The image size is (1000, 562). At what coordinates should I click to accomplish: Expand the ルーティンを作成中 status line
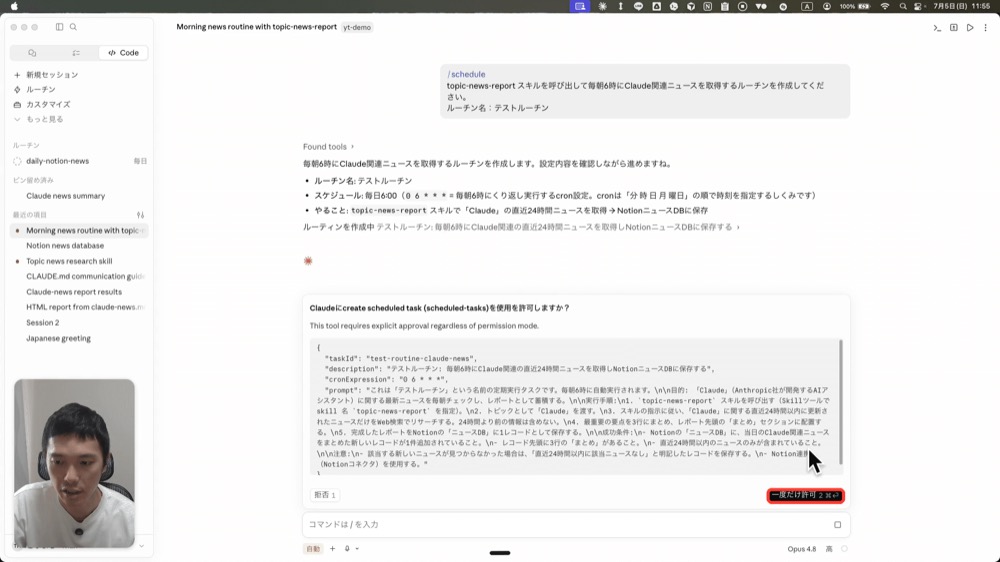521,227
